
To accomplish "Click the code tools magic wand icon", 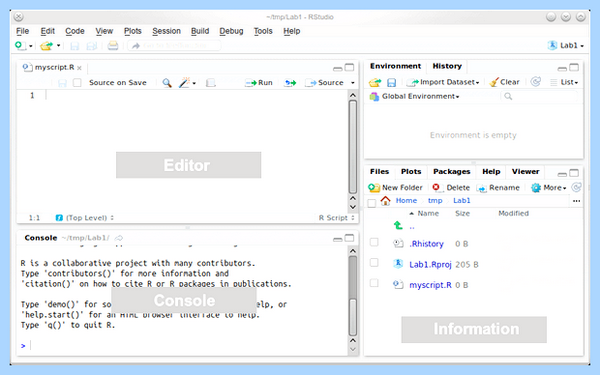I will (185, 83).
